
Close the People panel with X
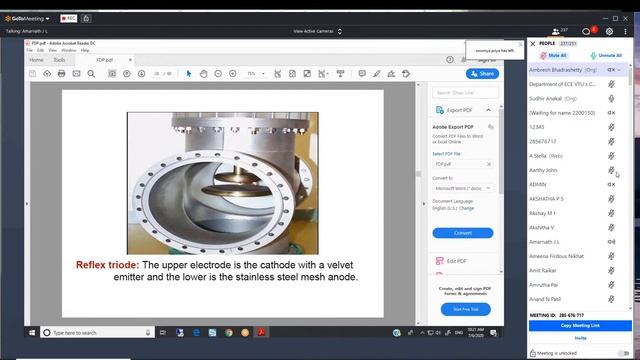(533, 44)
